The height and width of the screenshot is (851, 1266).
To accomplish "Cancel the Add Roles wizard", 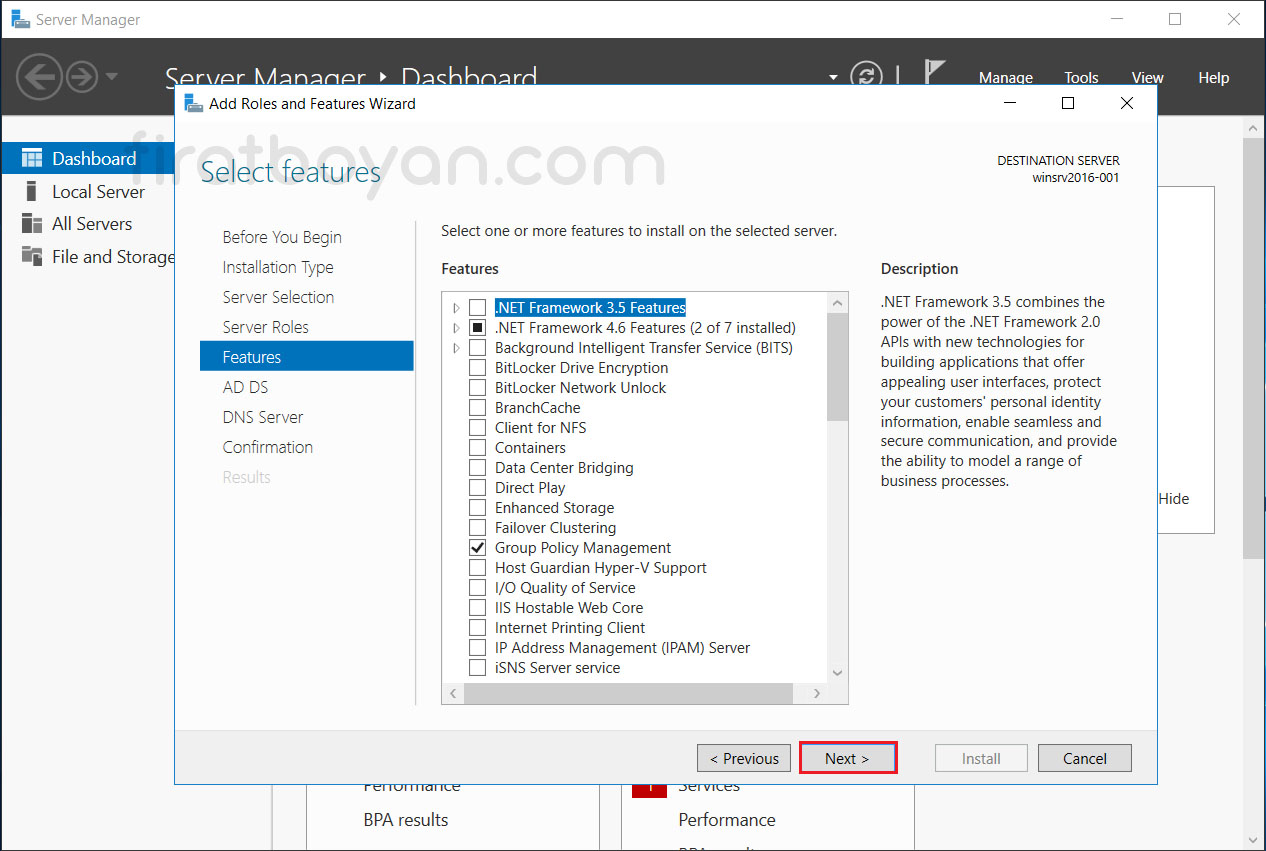I will pyautogui.click(x=1085, y=758).
